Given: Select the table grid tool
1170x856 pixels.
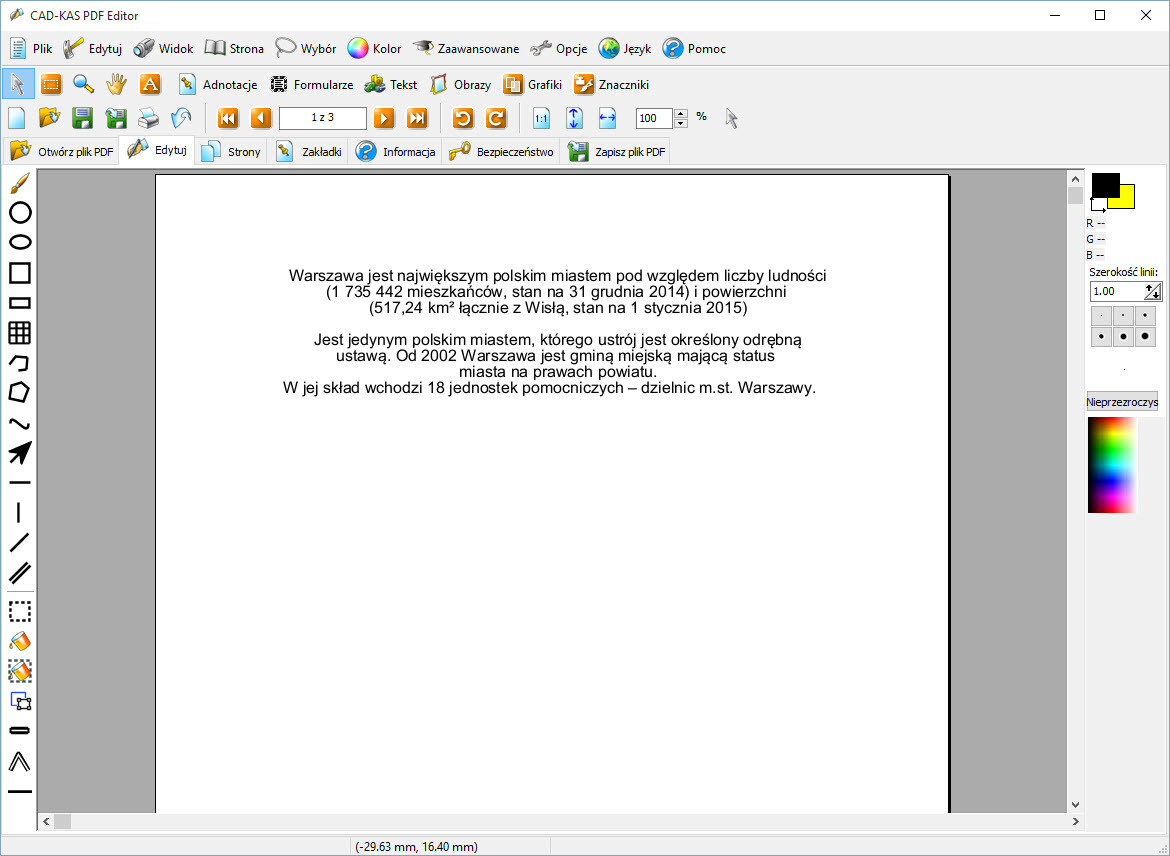Looking at the screenshot, I should 19,333.
